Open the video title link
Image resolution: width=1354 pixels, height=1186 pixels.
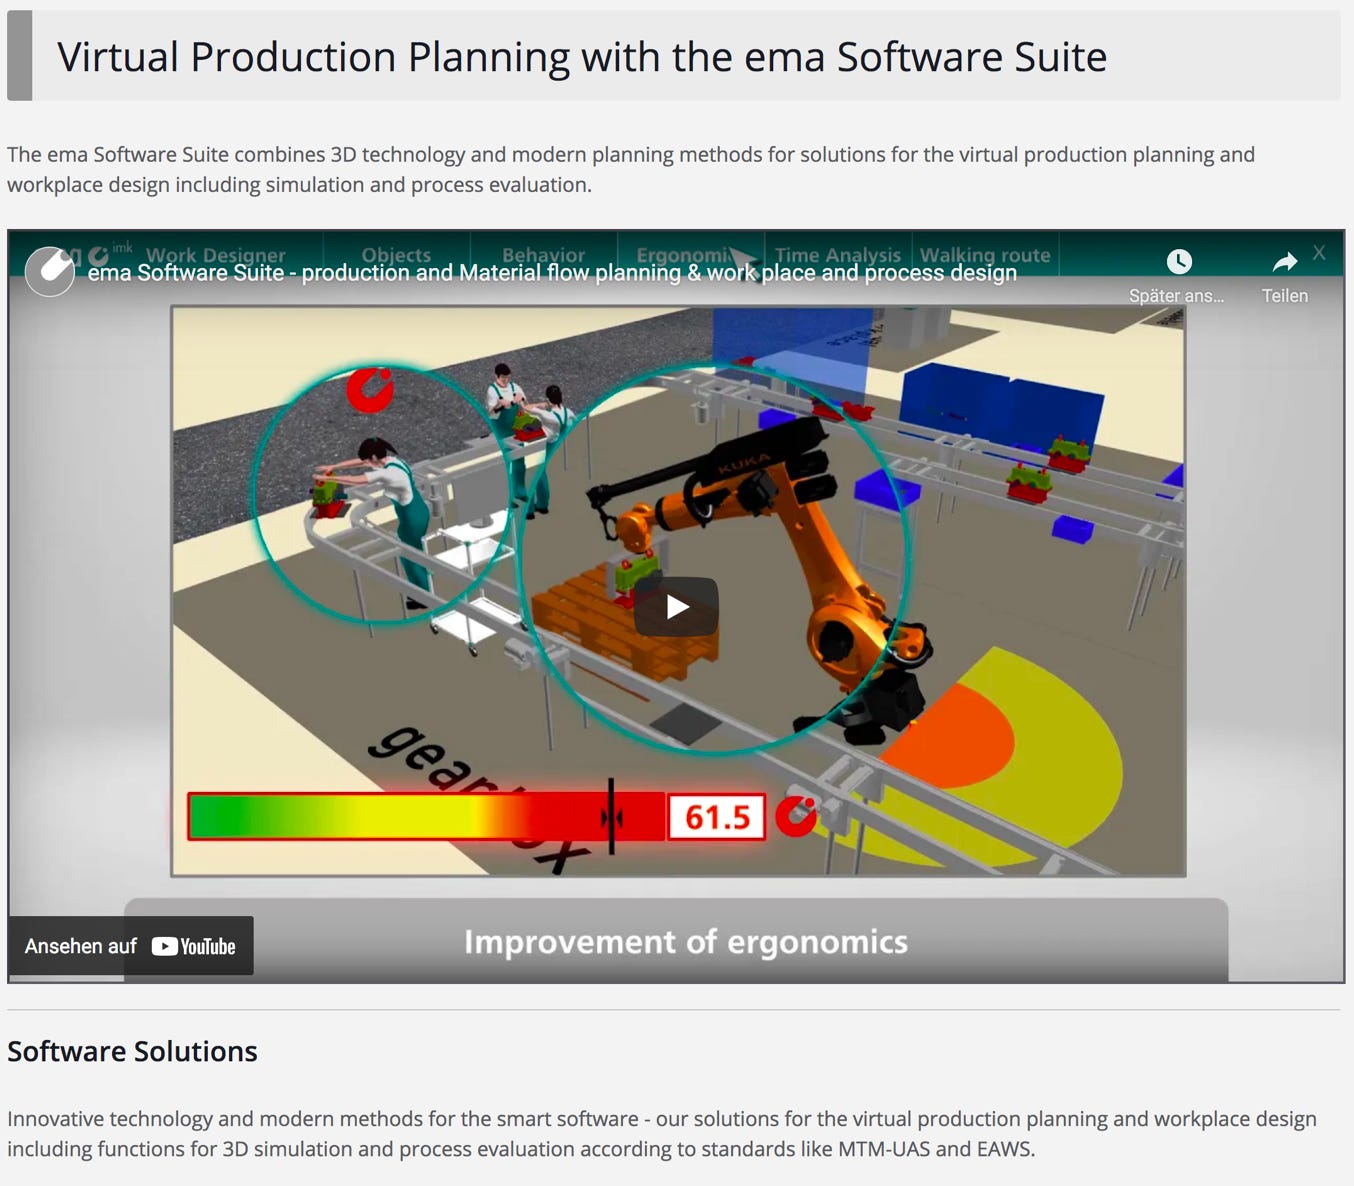[552, 274]
